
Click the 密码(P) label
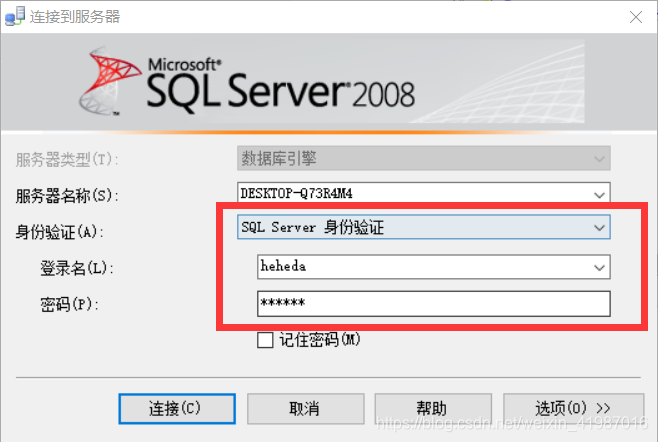(x=69, y=304)
